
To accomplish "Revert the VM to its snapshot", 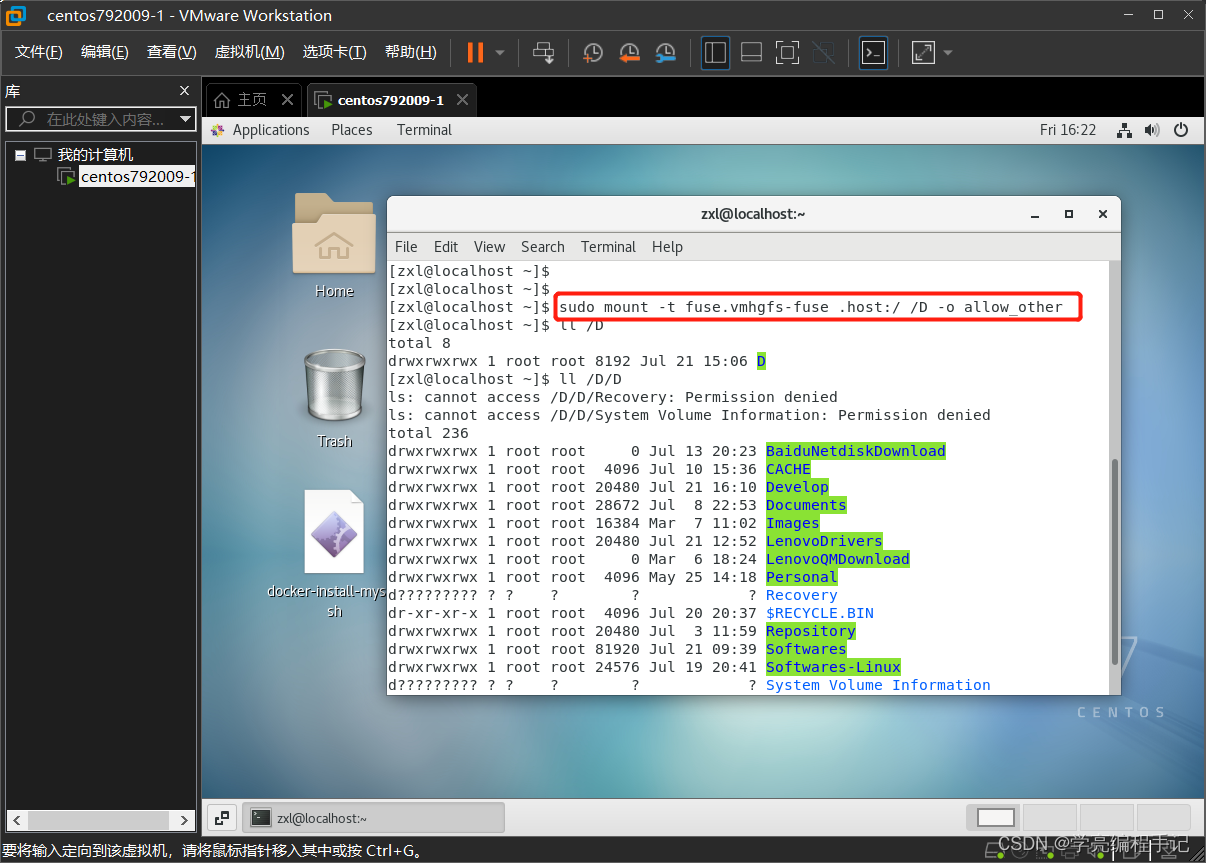I will pyautogui.click(x=629, y=52).
